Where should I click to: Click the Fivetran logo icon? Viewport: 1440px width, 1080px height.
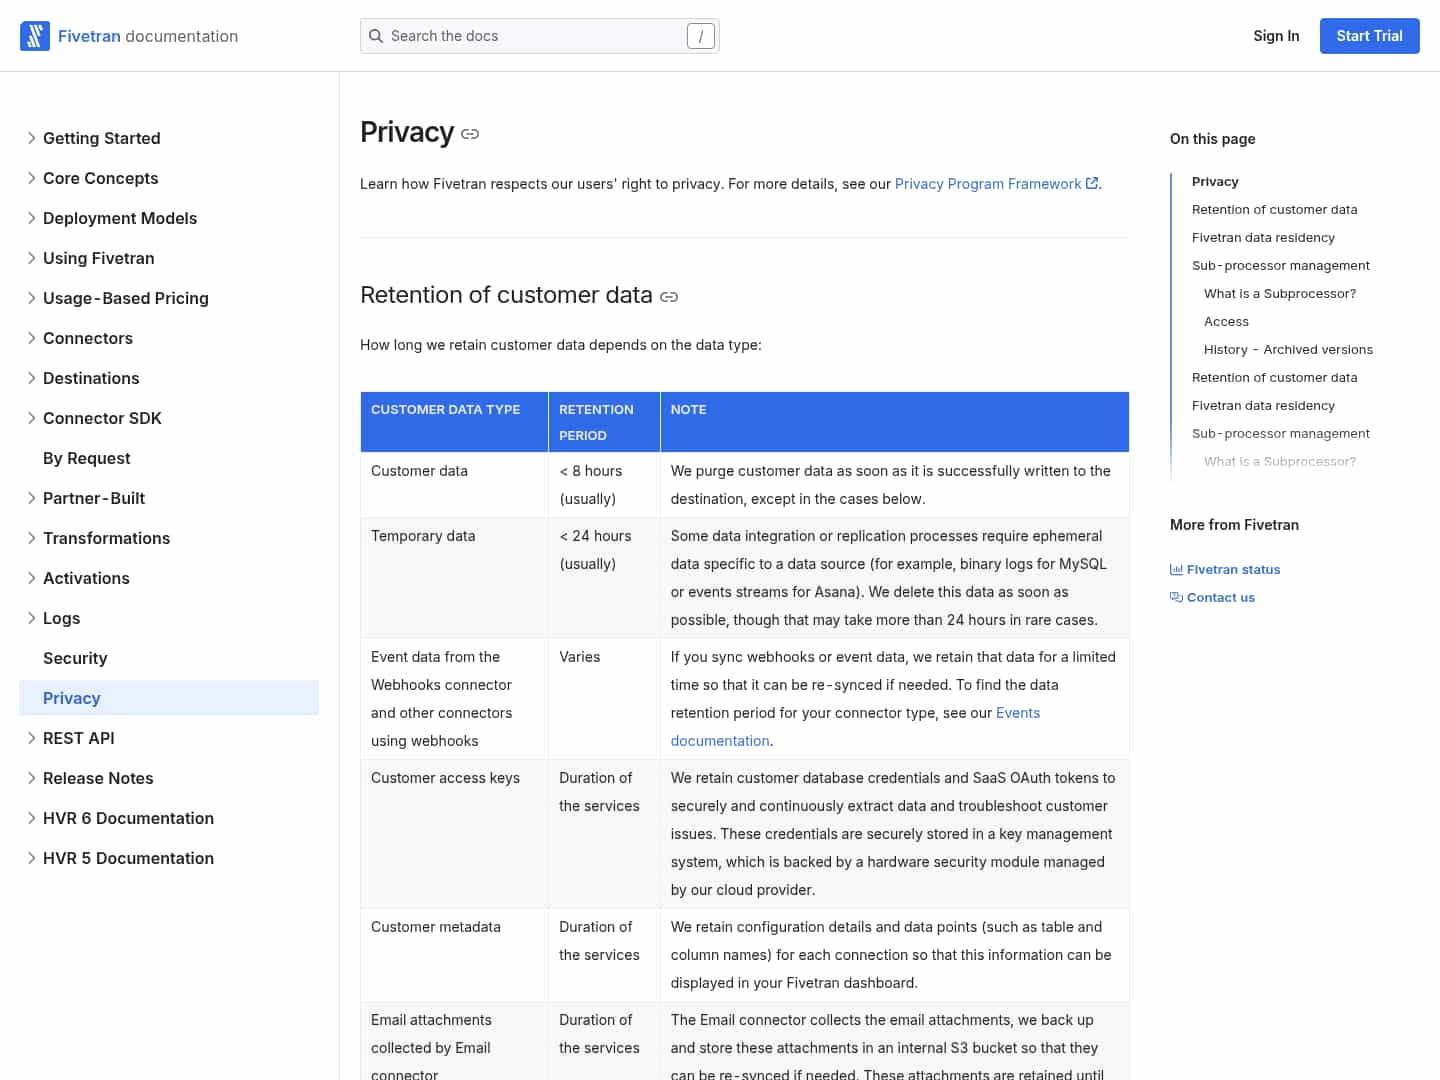click(x=35, y=36)
